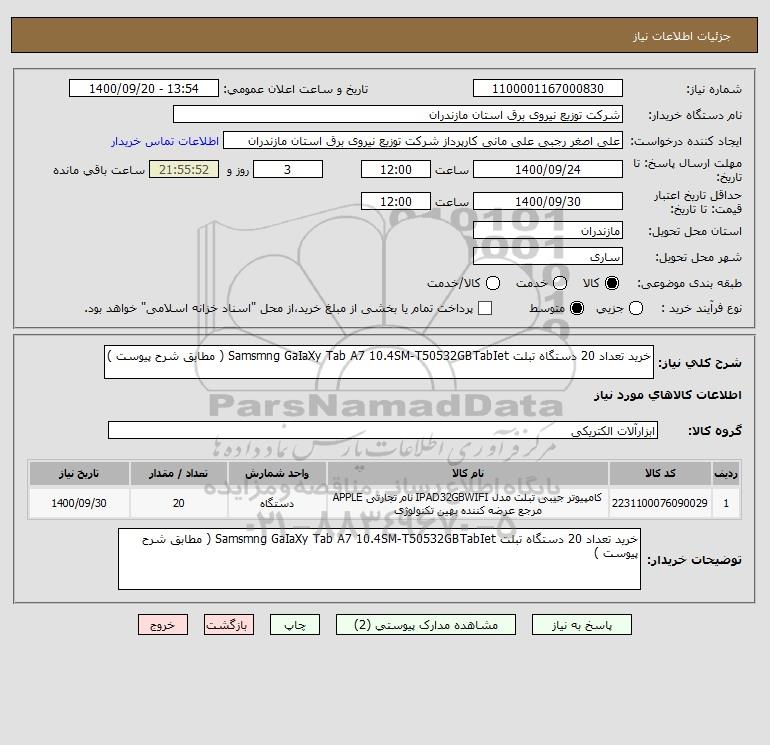Open مشاهده مدارک پیوستی (2) button

(x=426, y=625)
